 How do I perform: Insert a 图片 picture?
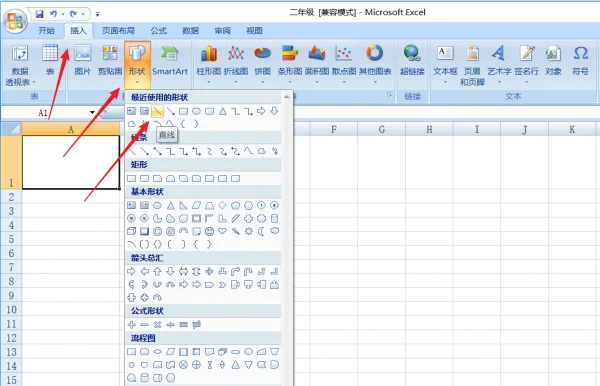[x=83, y=60]
